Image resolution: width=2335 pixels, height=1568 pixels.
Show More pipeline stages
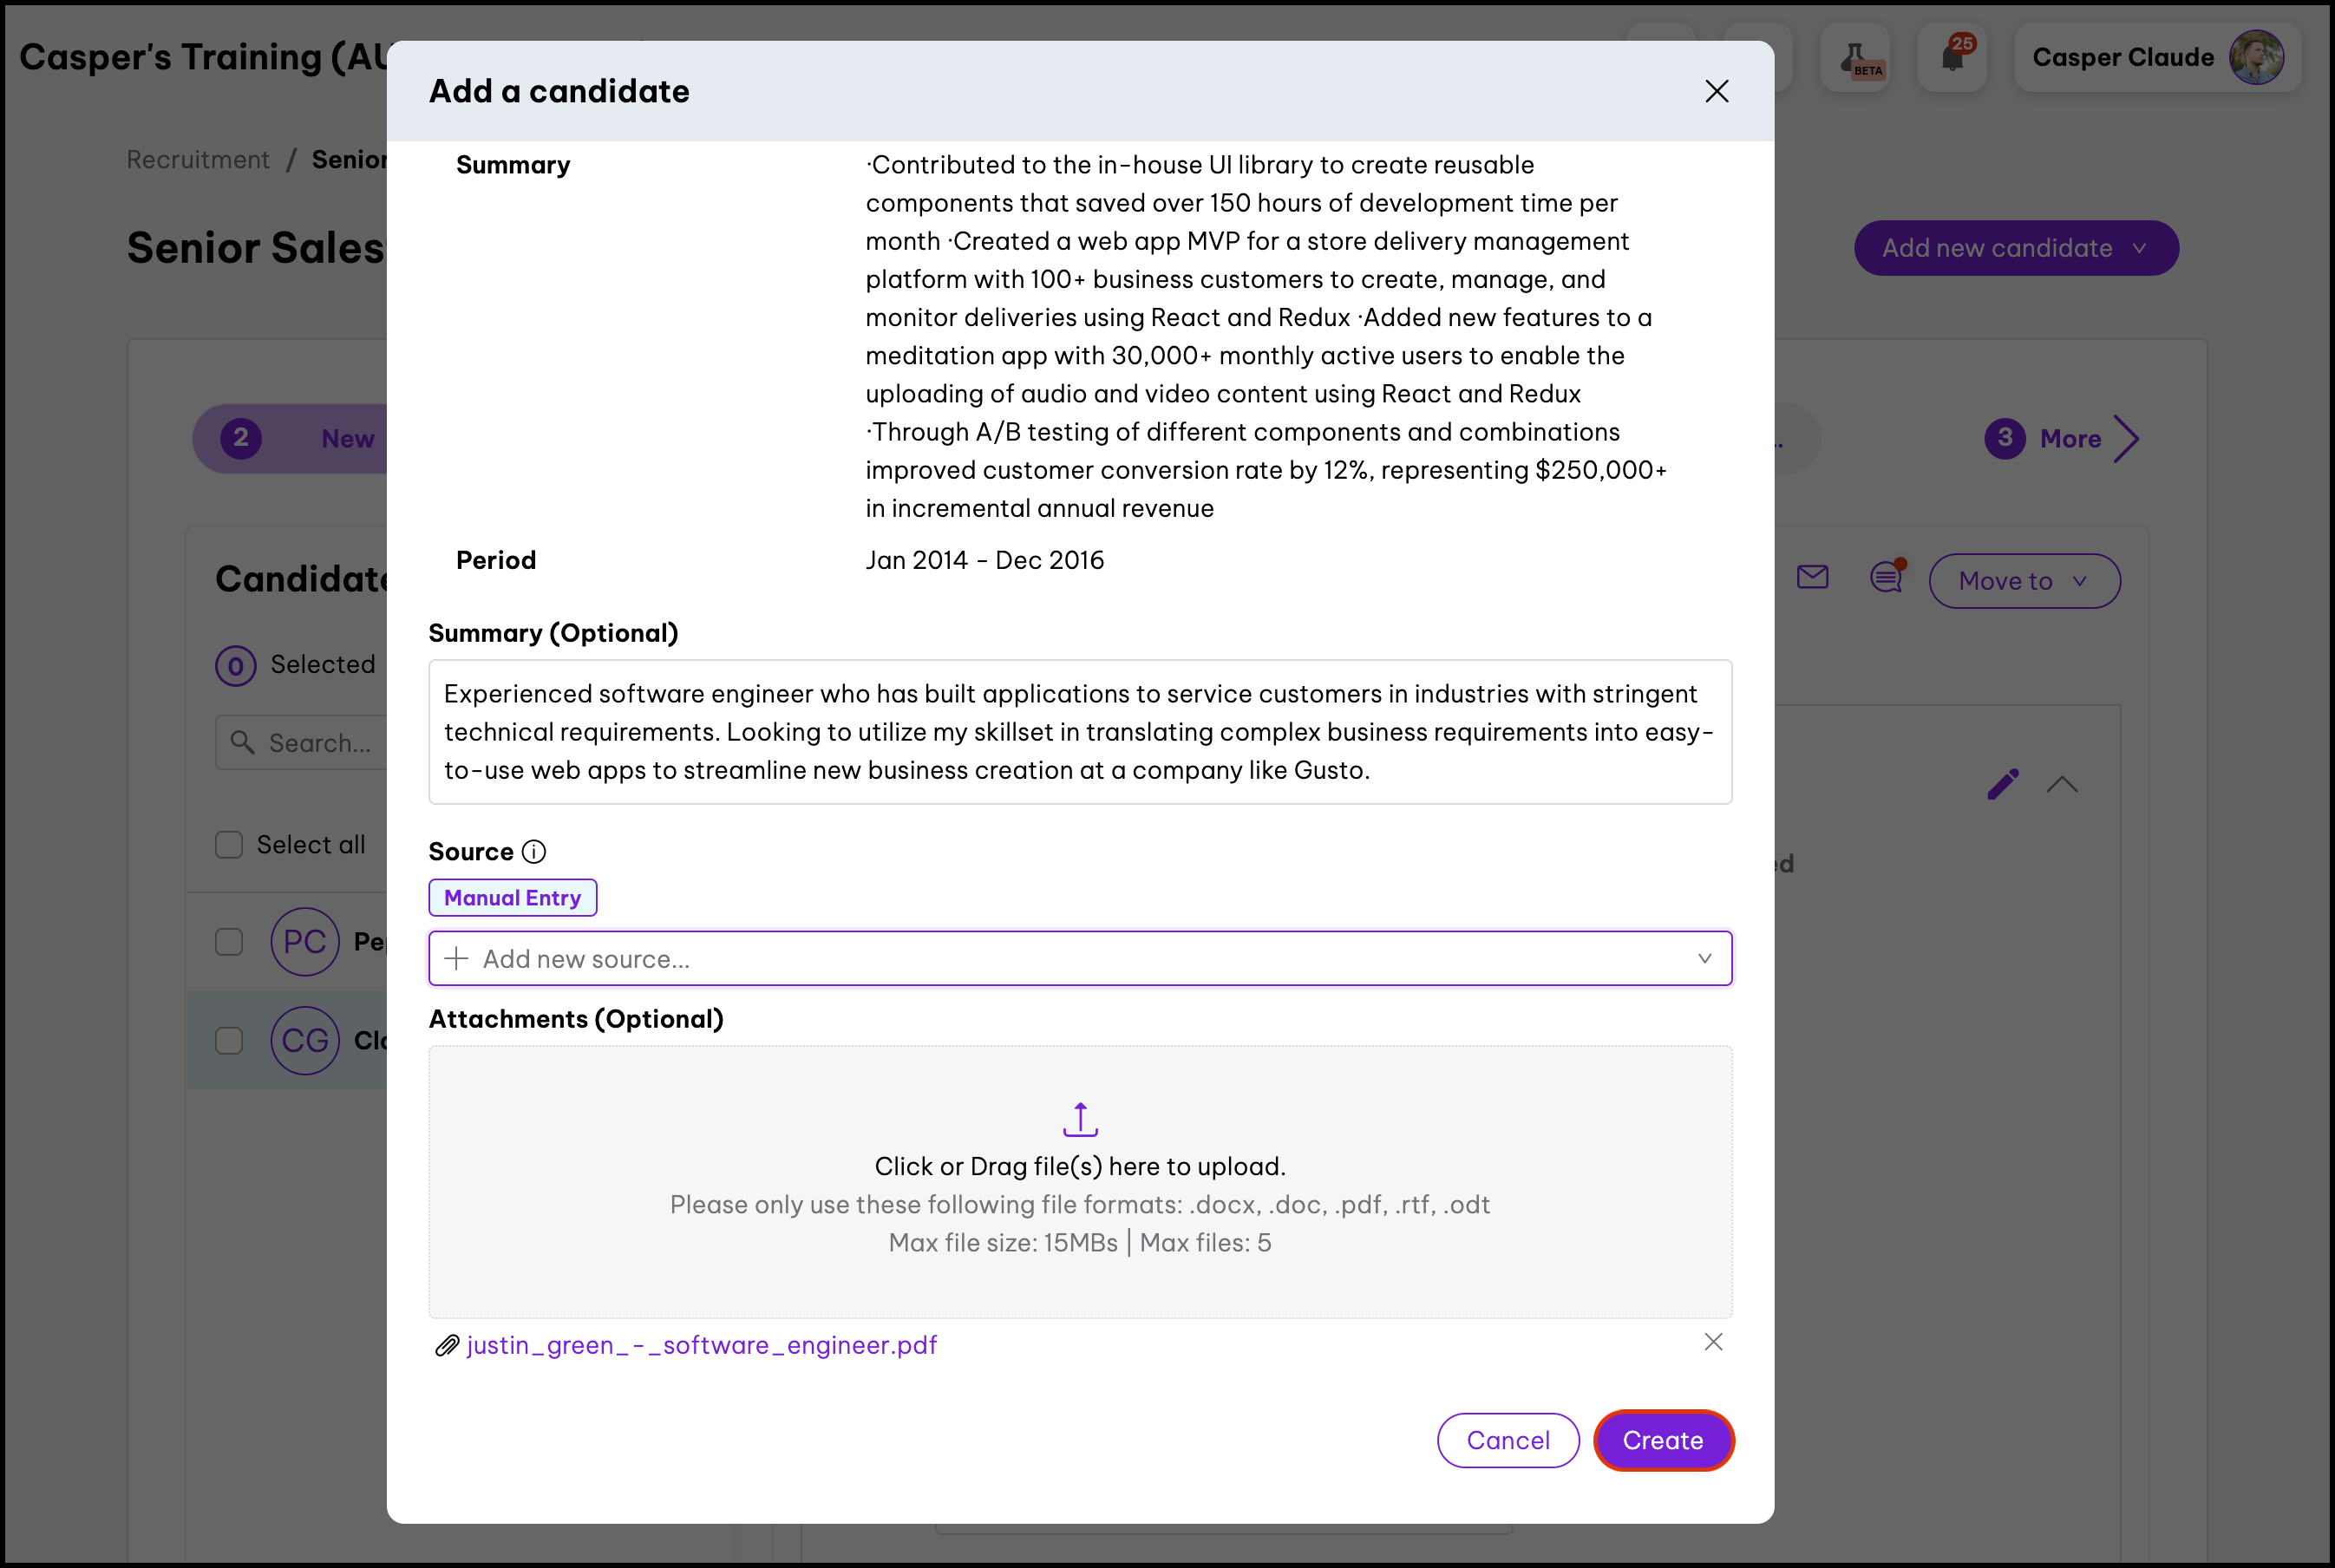[2070, 439]
